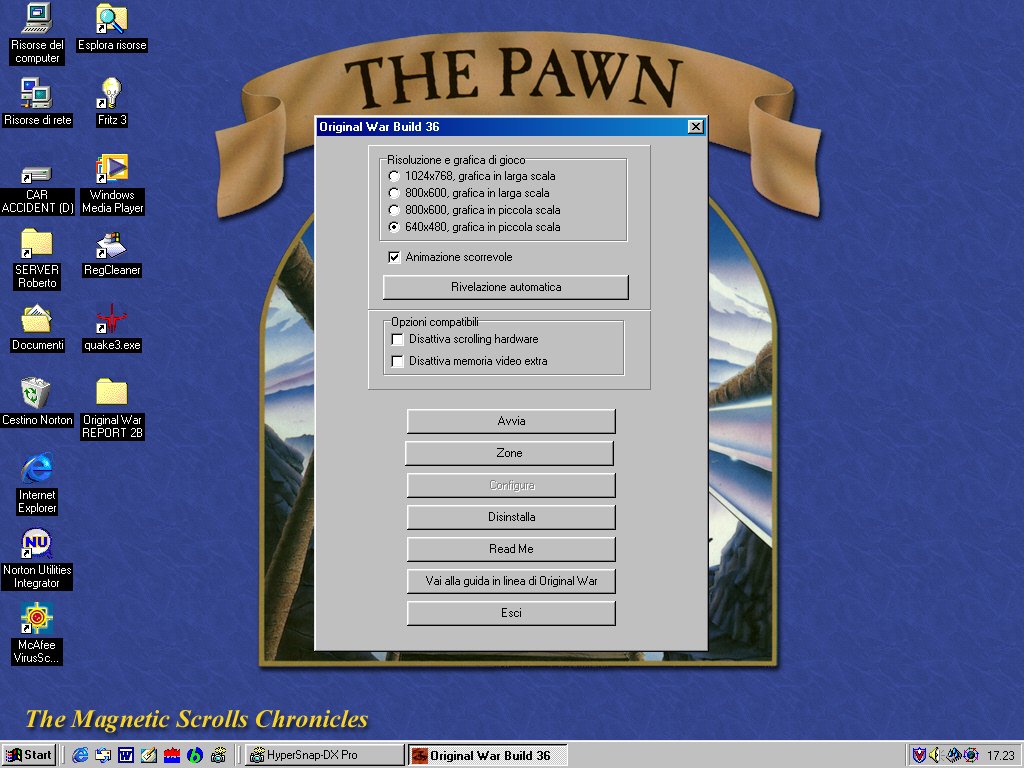1024x768 pixels.
Task: Launch RegCleaner desktop shortcut
Action: (x=112, y=254)
